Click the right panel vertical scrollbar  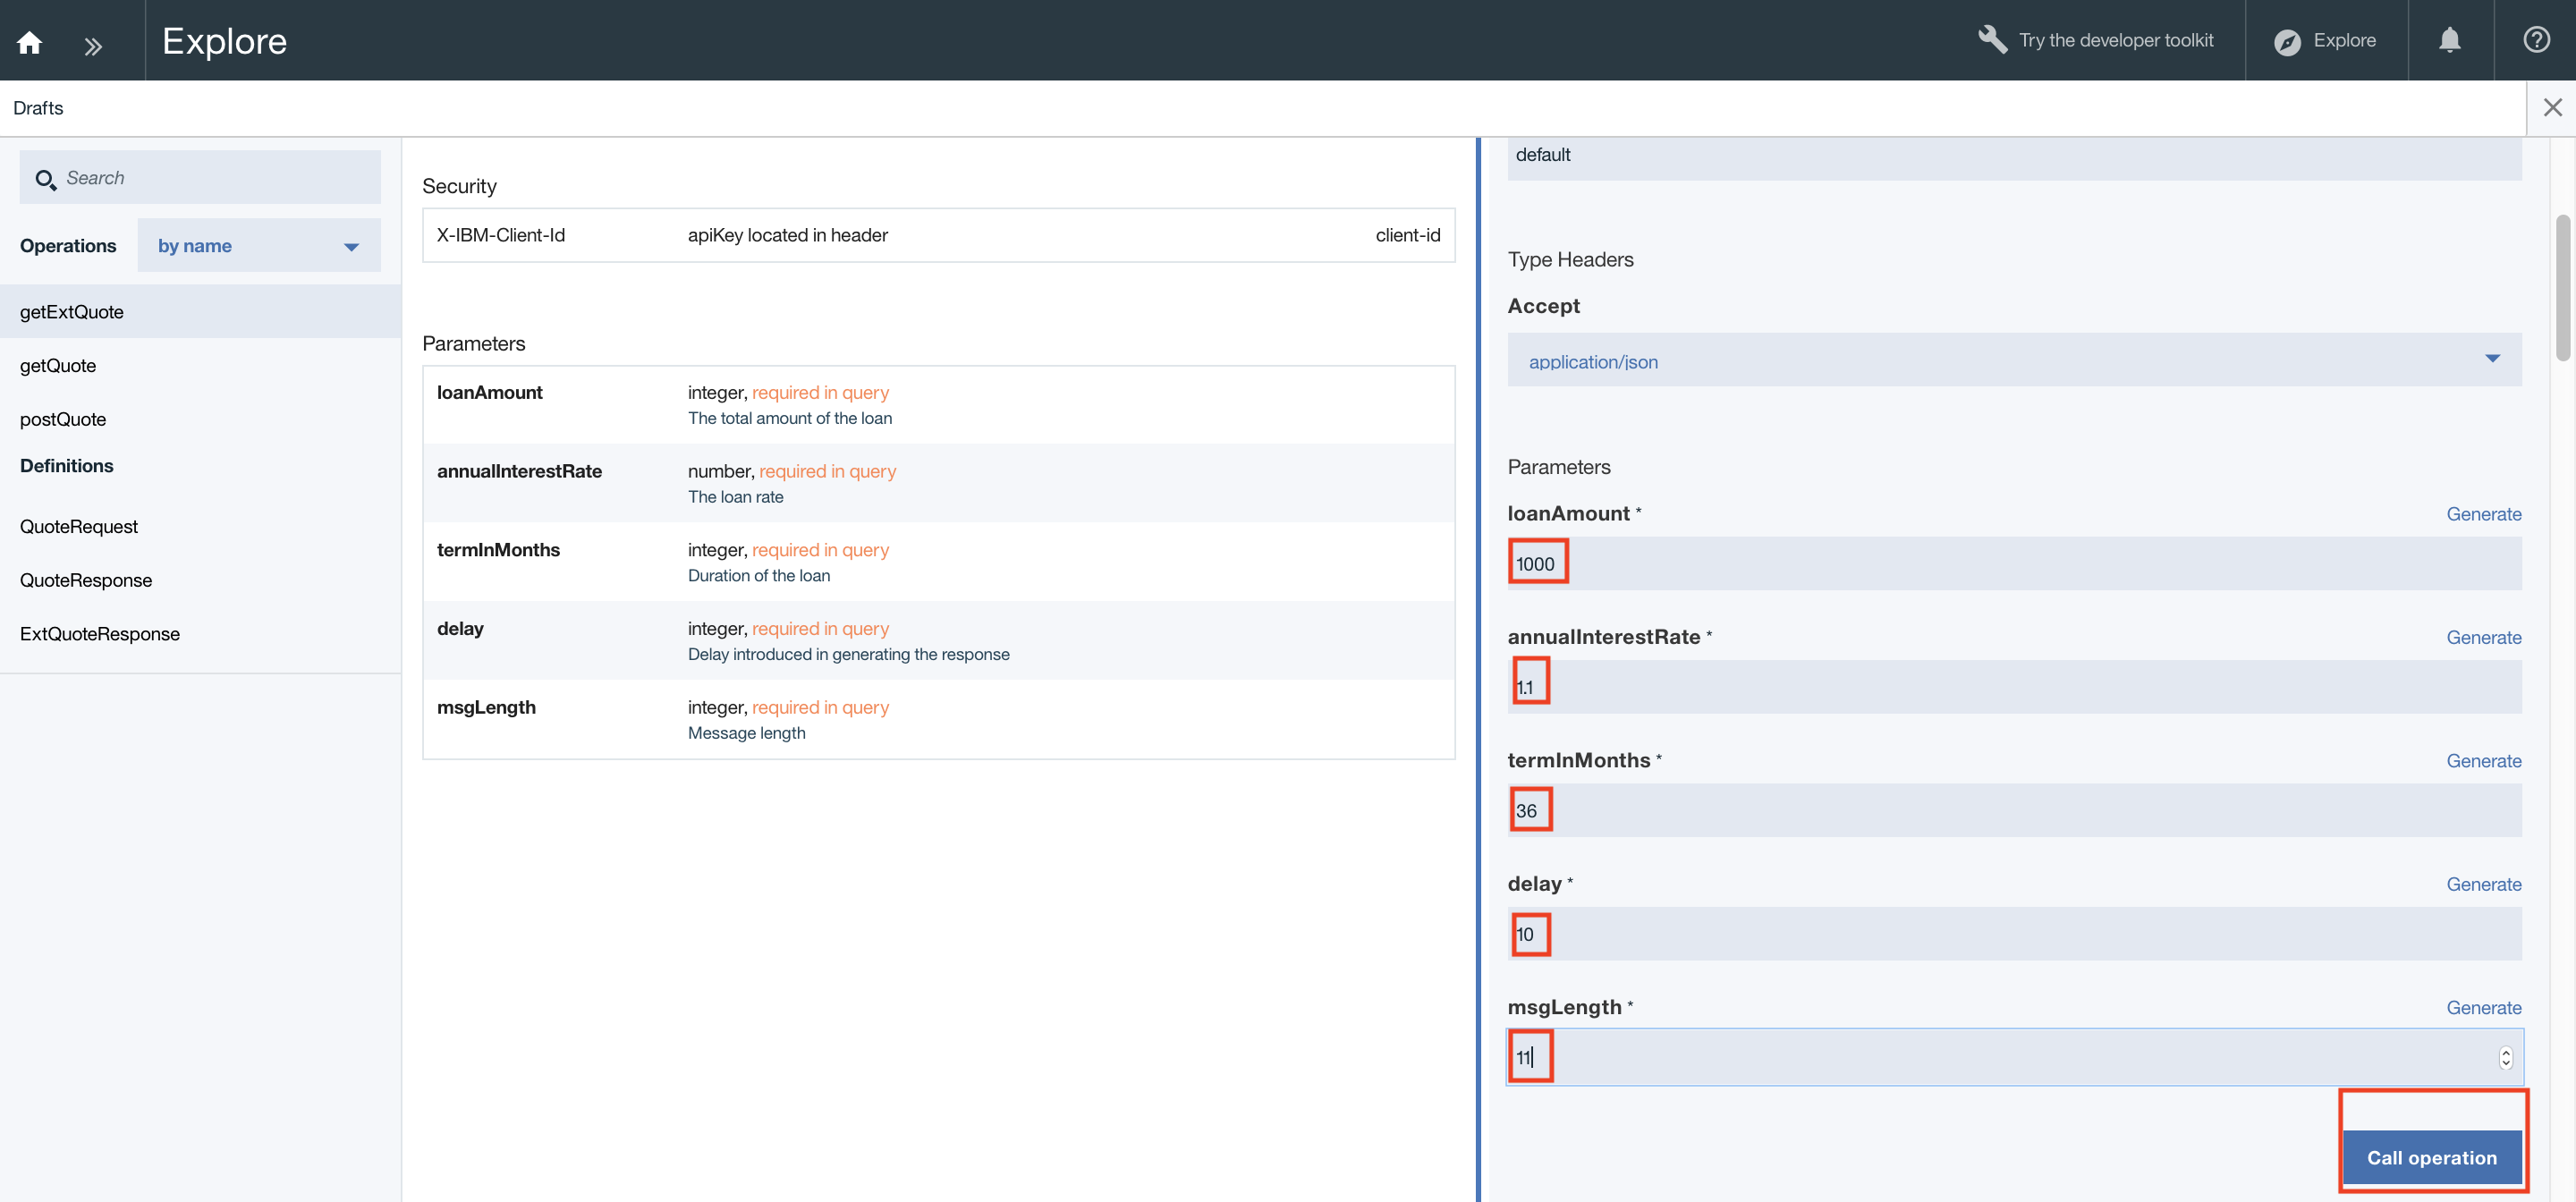tap(2562, 287)
